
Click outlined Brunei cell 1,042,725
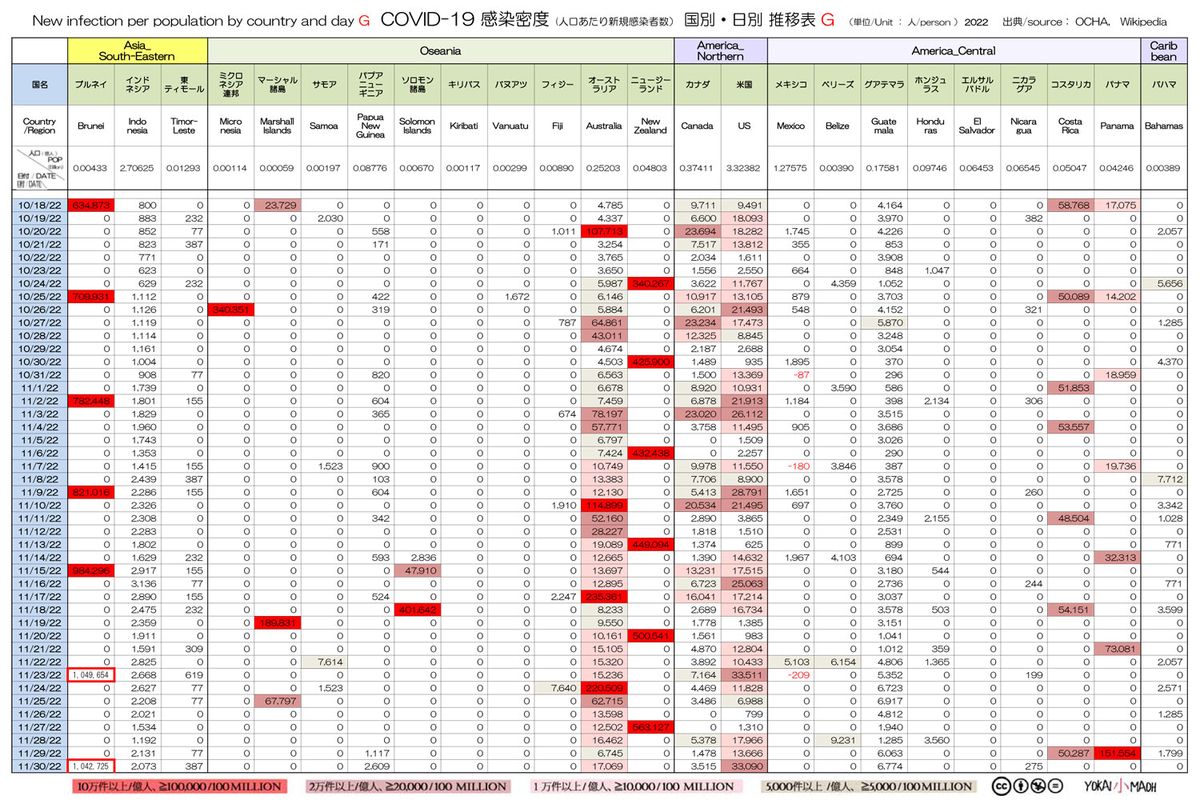coord(91,764)
